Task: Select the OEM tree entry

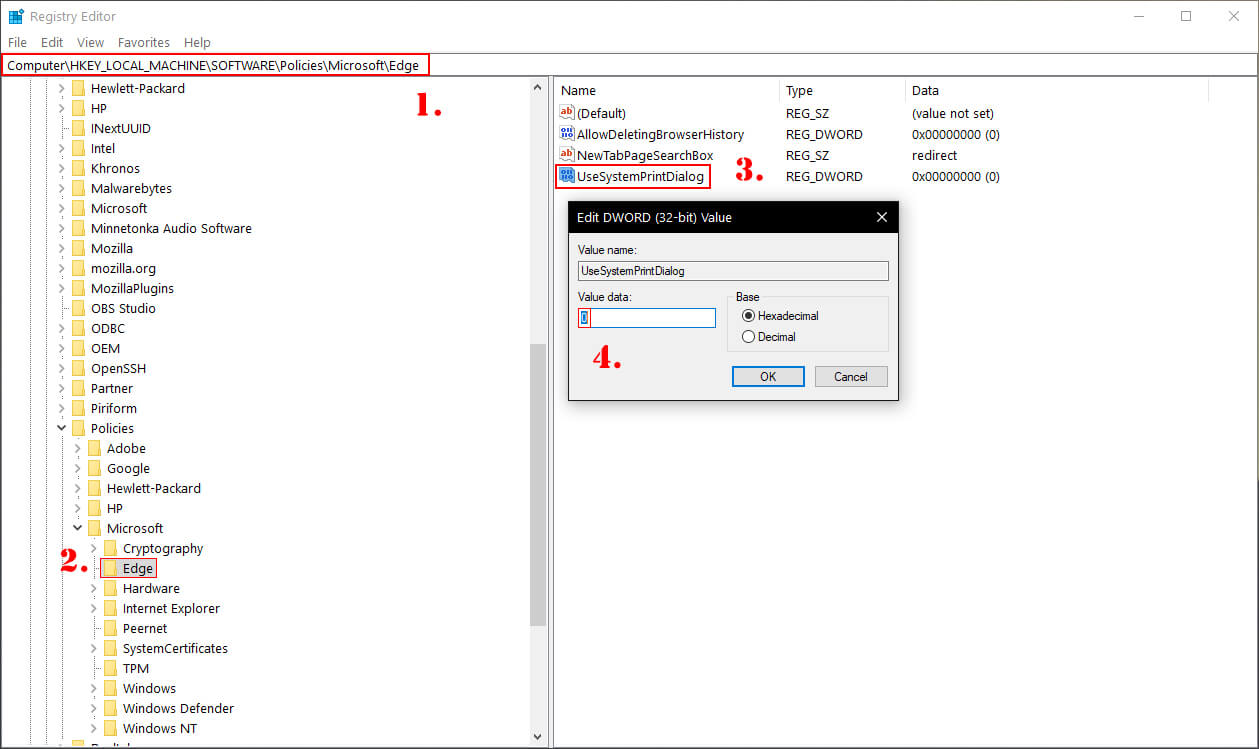Action: tap(105, 348)
